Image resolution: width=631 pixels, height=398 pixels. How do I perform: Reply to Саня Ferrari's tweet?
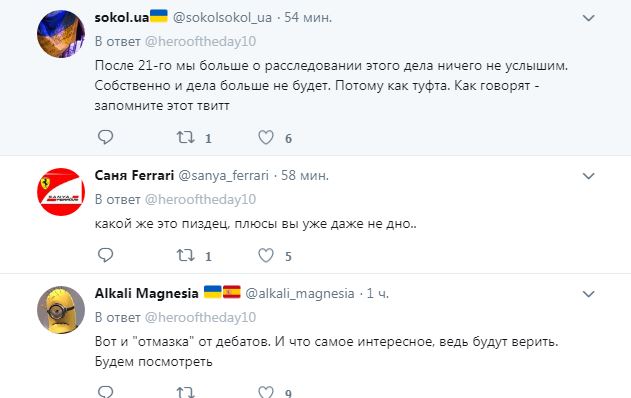(105, 255)
